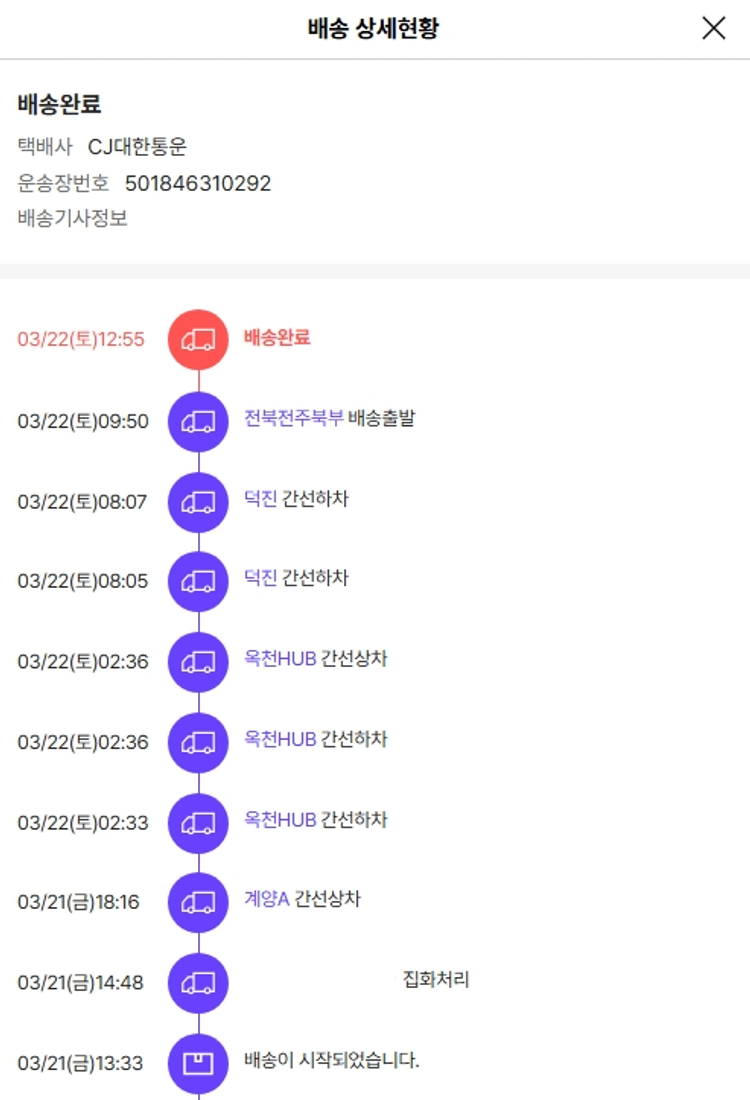
Task: Click the 전북전주북부 배송출발 truck icon
Action: [198, 421]
